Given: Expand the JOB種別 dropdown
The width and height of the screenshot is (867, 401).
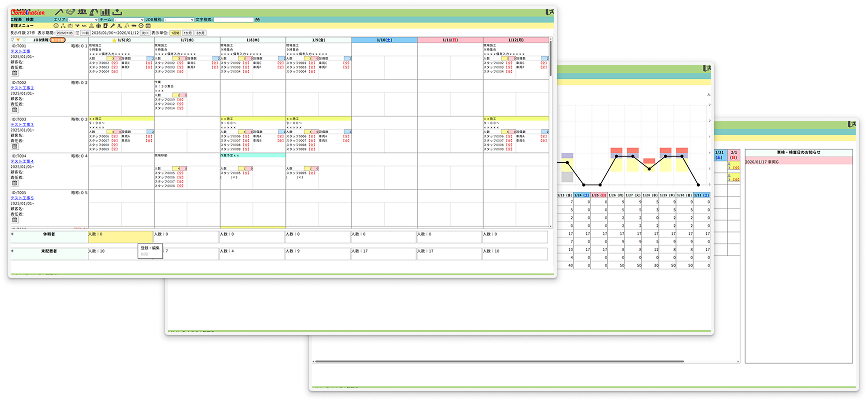Looking at the screenshot, I should (x=179, y=19).
